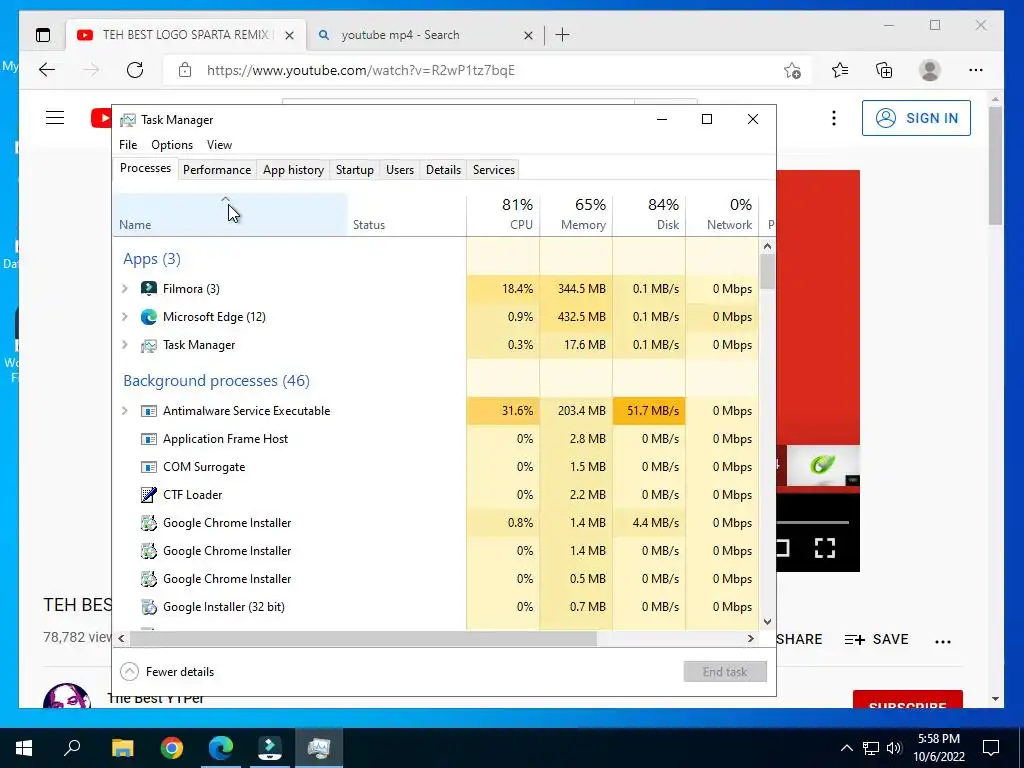The width and height of the screenshot is (1024, 768).
Task: Open more actions under the video
Action: (942, 641)
